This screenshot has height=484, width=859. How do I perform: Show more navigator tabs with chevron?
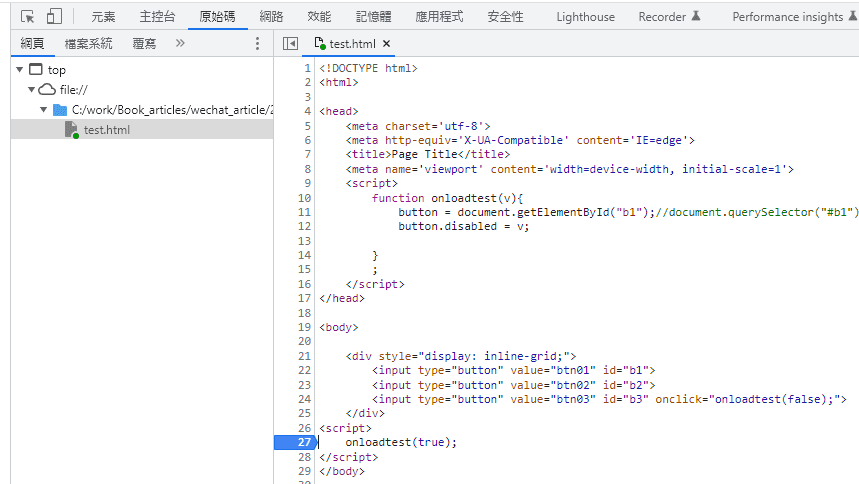pyautogui.click(x=180, y=43)
